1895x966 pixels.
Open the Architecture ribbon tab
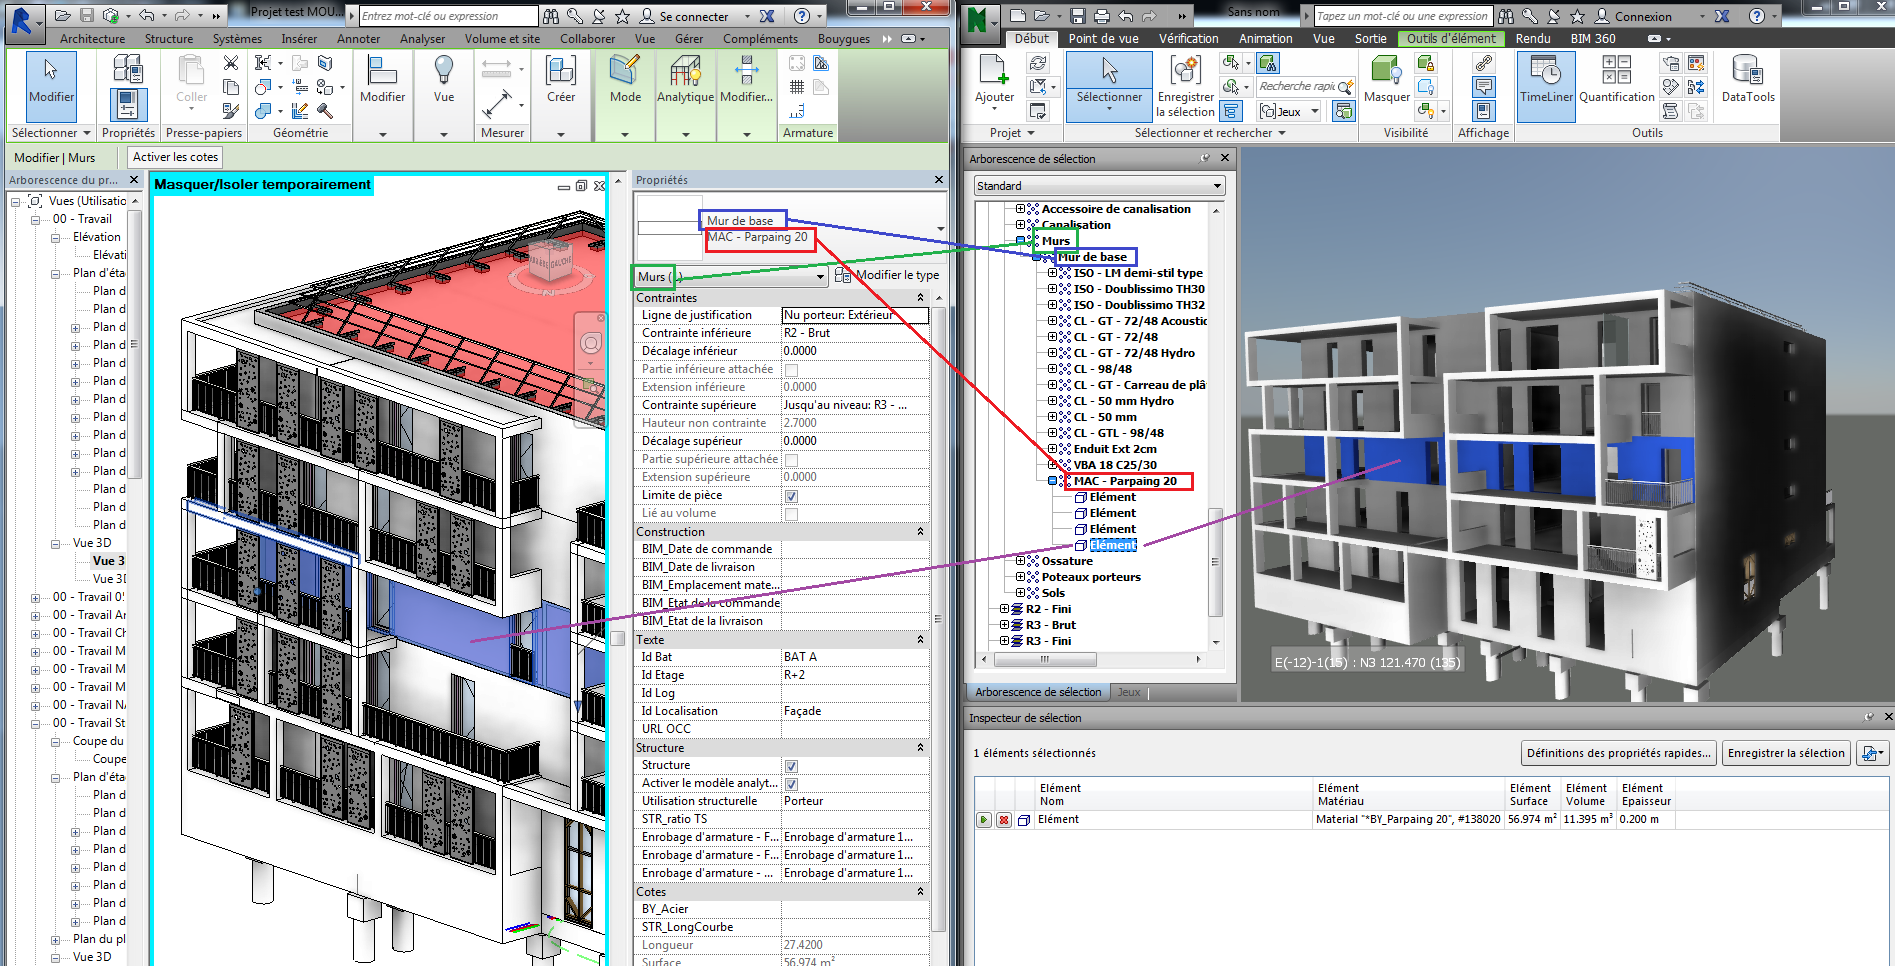point(92,39)
